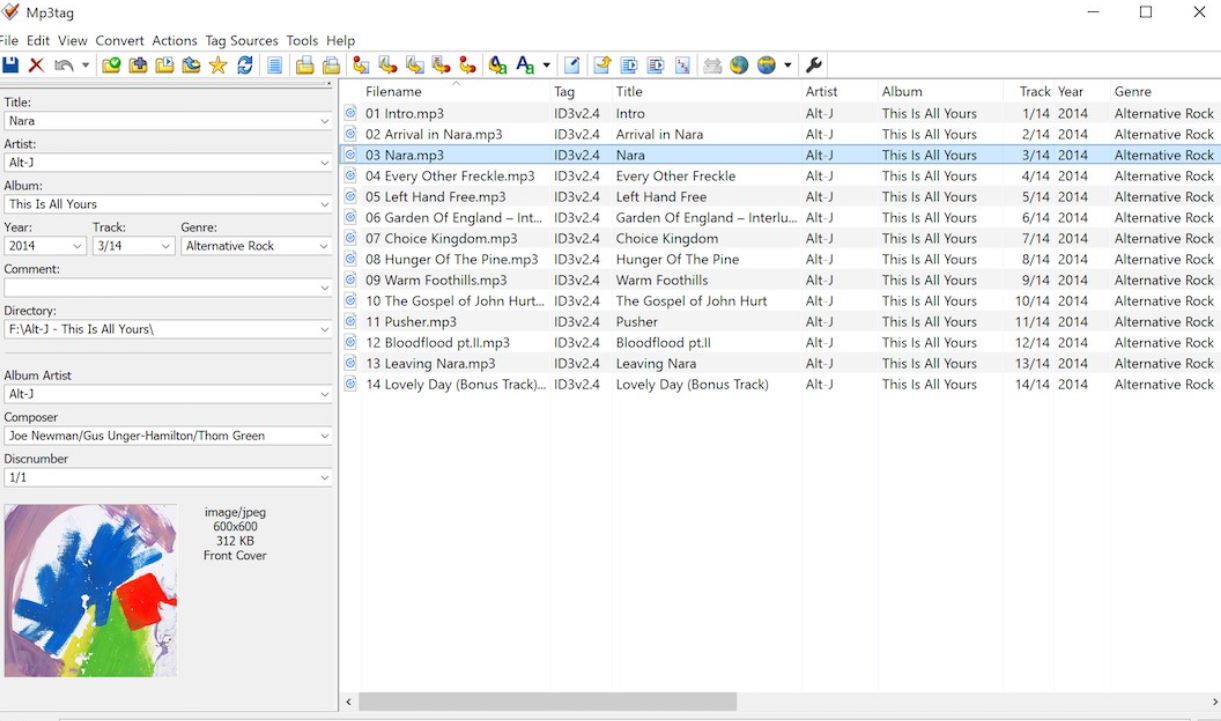Image resolution: width=1221 pixels, height=721 pixels.
Task: Click the Save tag floppy disk icon
Action: (x=10, y=65)
